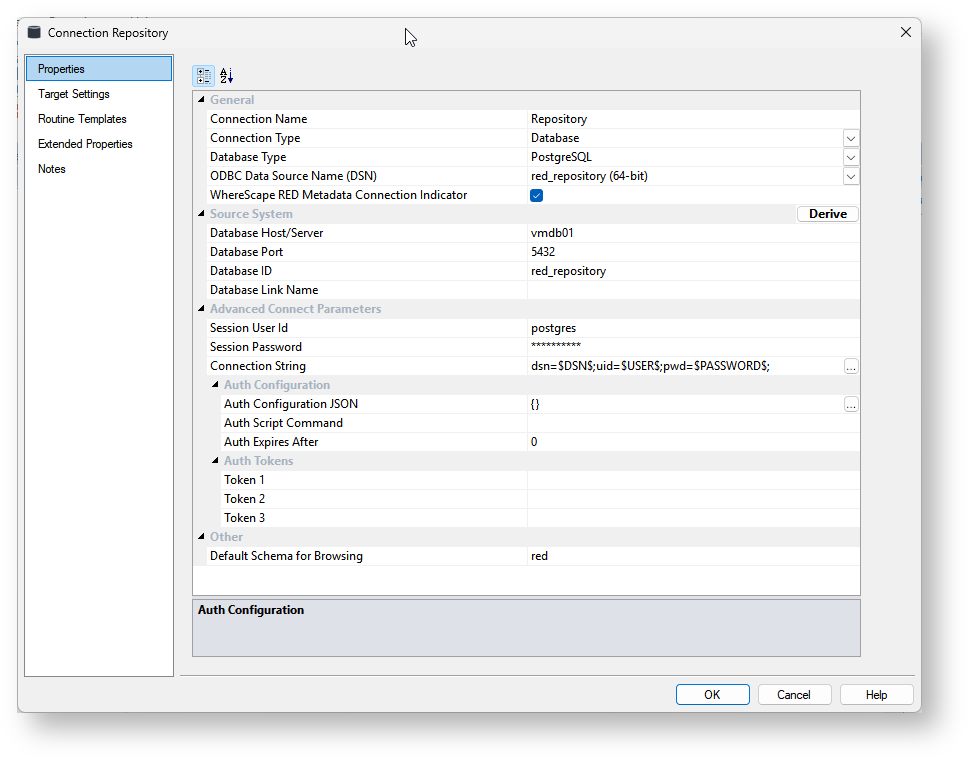
Task: Click the Derive button
Action: [x=828, y=214]
